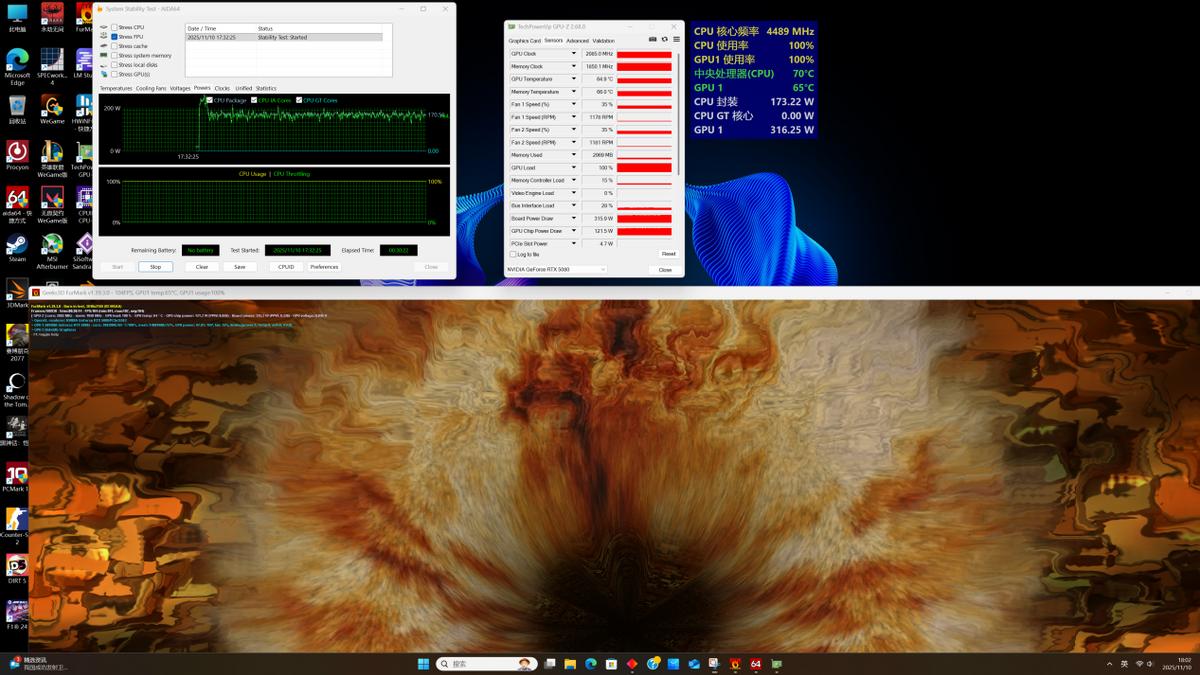Viewport: 1200px width, 675px height.
Task: Open MSI Afterburner desktop shortcut
Action: pos(52,251)
